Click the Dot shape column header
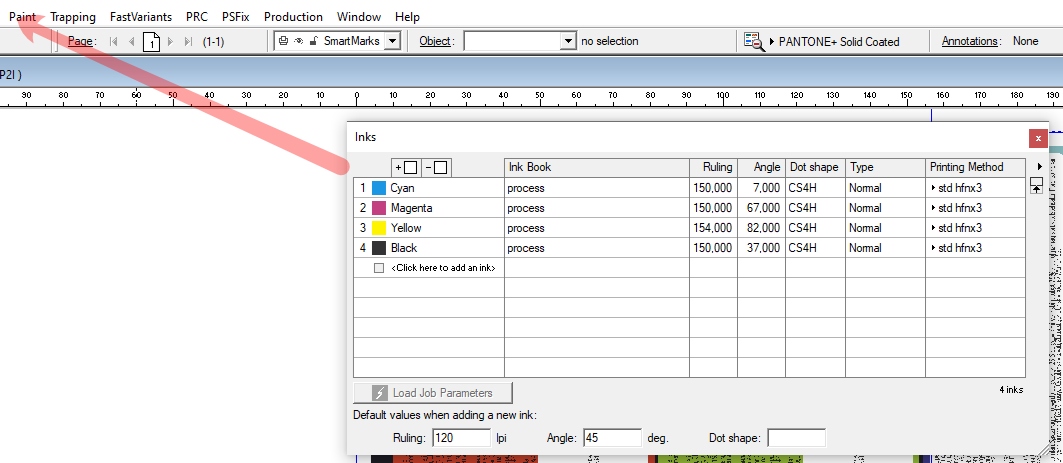1063x463 pixels. click(816, 167)
